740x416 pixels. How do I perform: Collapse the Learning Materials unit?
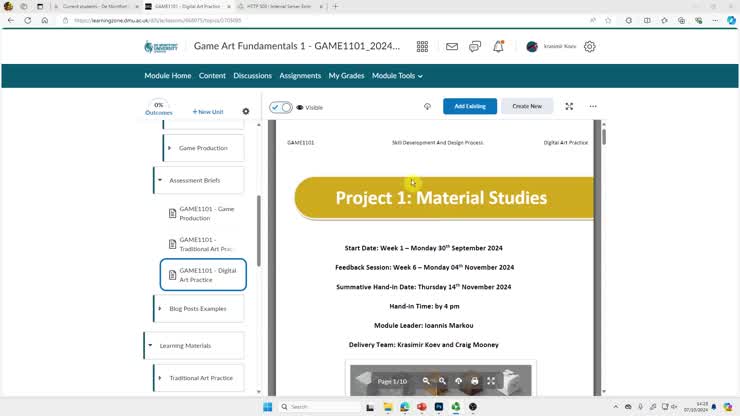pyautogui.click(x=150, y=346)
